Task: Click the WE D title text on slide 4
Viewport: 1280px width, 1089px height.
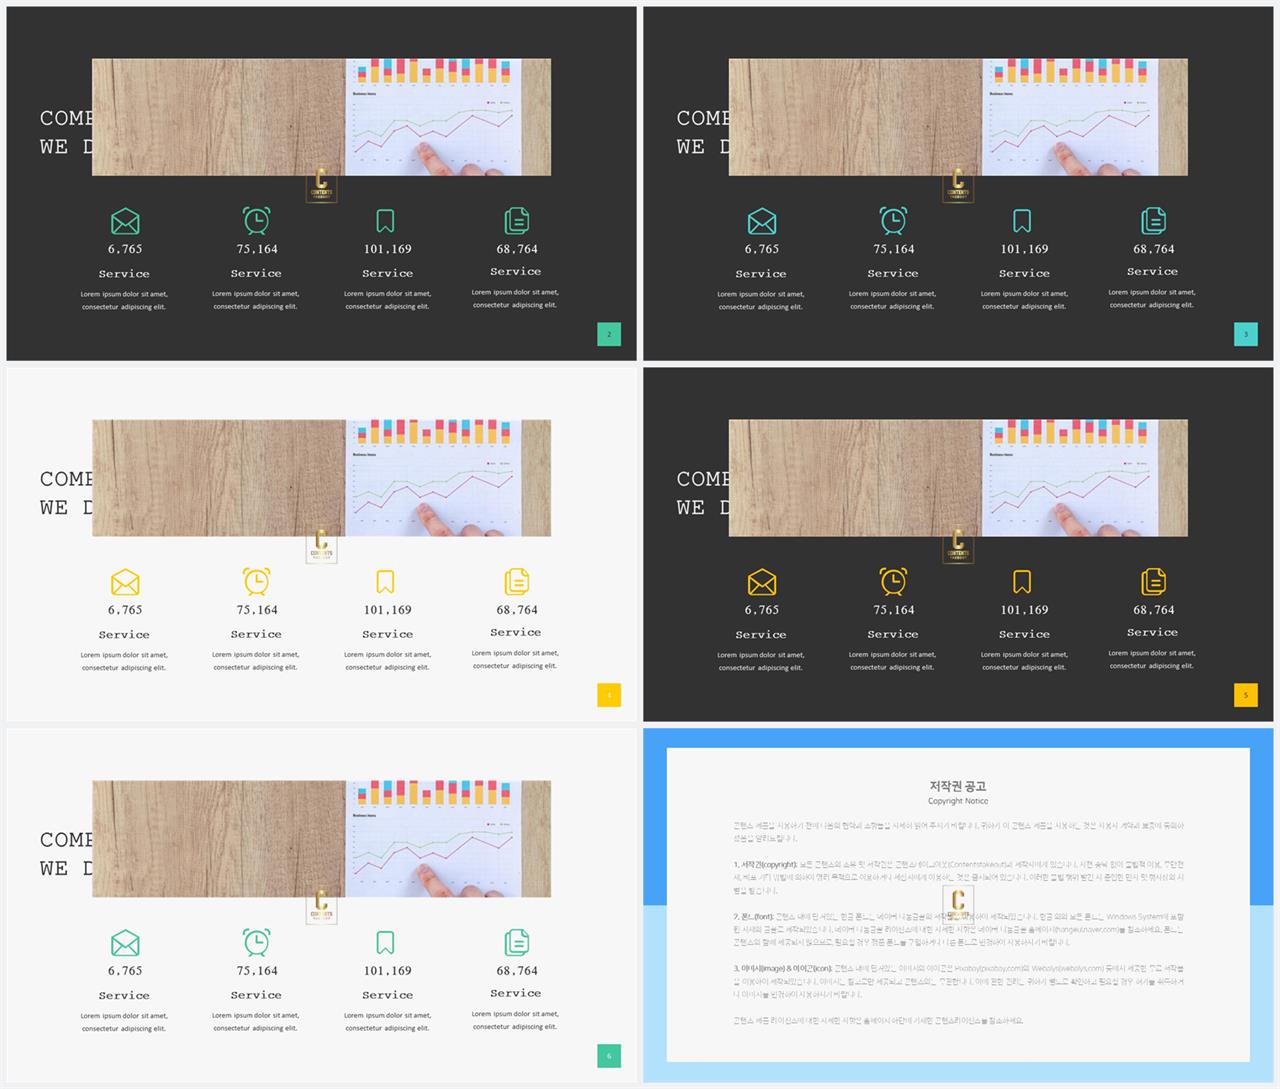Action: point(66,508)
